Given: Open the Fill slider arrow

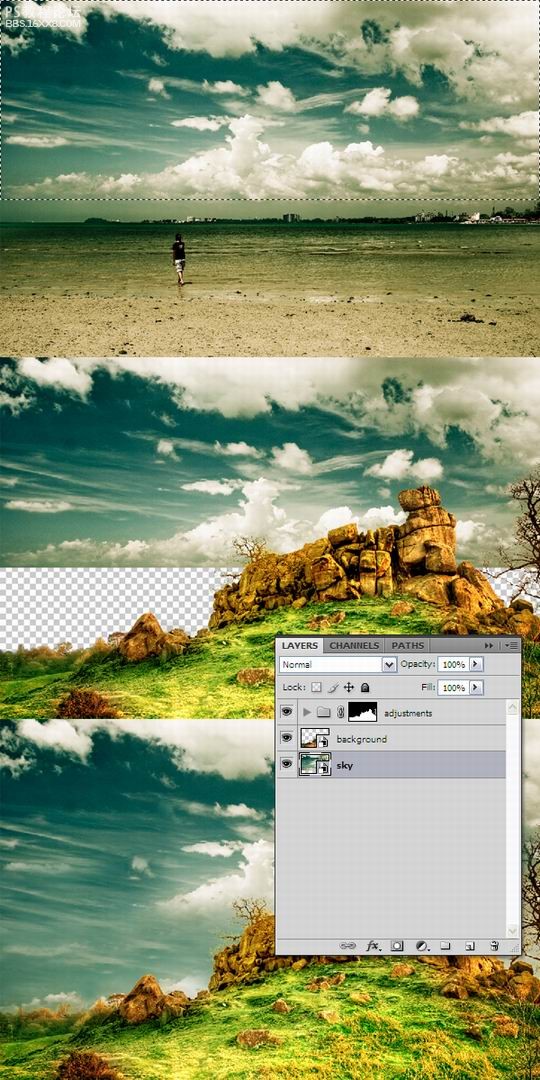Looking at the screenshot, I should click(476, 687).
